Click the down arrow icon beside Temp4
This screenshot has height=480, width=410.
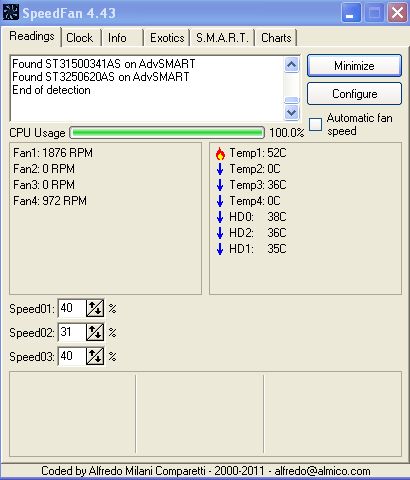coord(220,201)
